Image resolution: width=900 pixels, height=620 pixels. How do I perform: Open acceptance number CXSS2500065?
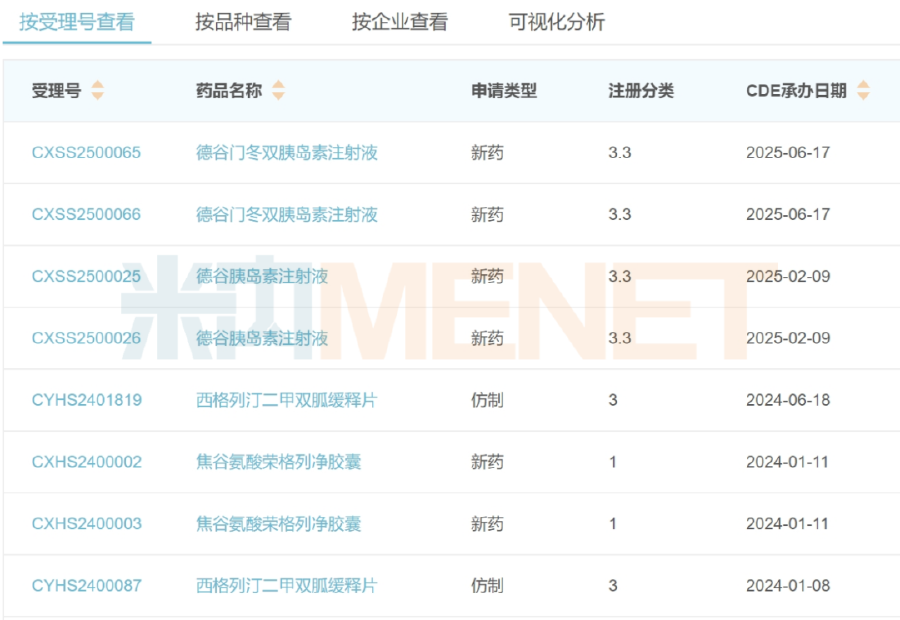click(86, 153)
